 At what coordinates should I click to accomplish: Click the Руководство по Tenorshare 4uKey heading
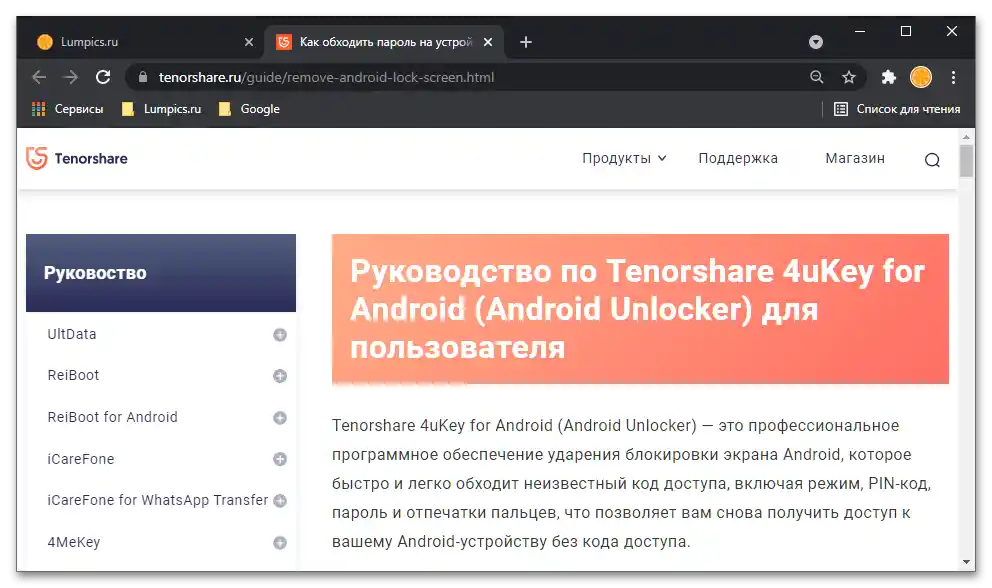click(638, 310)
